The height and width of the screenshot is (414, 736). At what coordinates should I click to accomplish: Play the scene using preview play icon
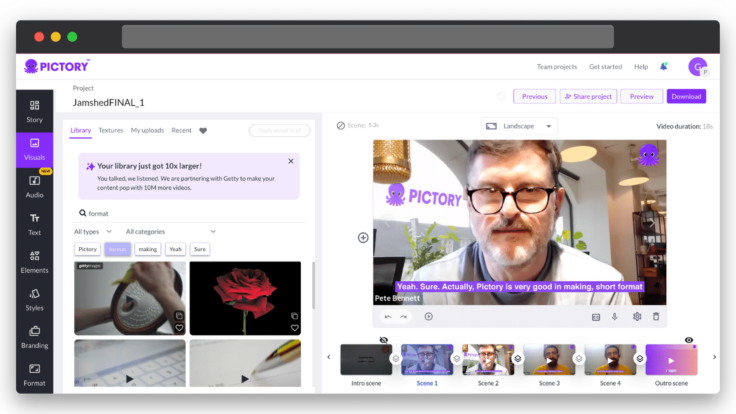[429, 316]
